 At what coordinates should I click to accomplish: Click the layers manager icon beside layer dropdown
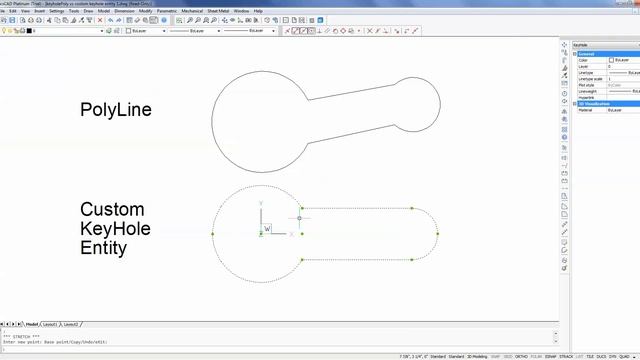pos(109,31)
